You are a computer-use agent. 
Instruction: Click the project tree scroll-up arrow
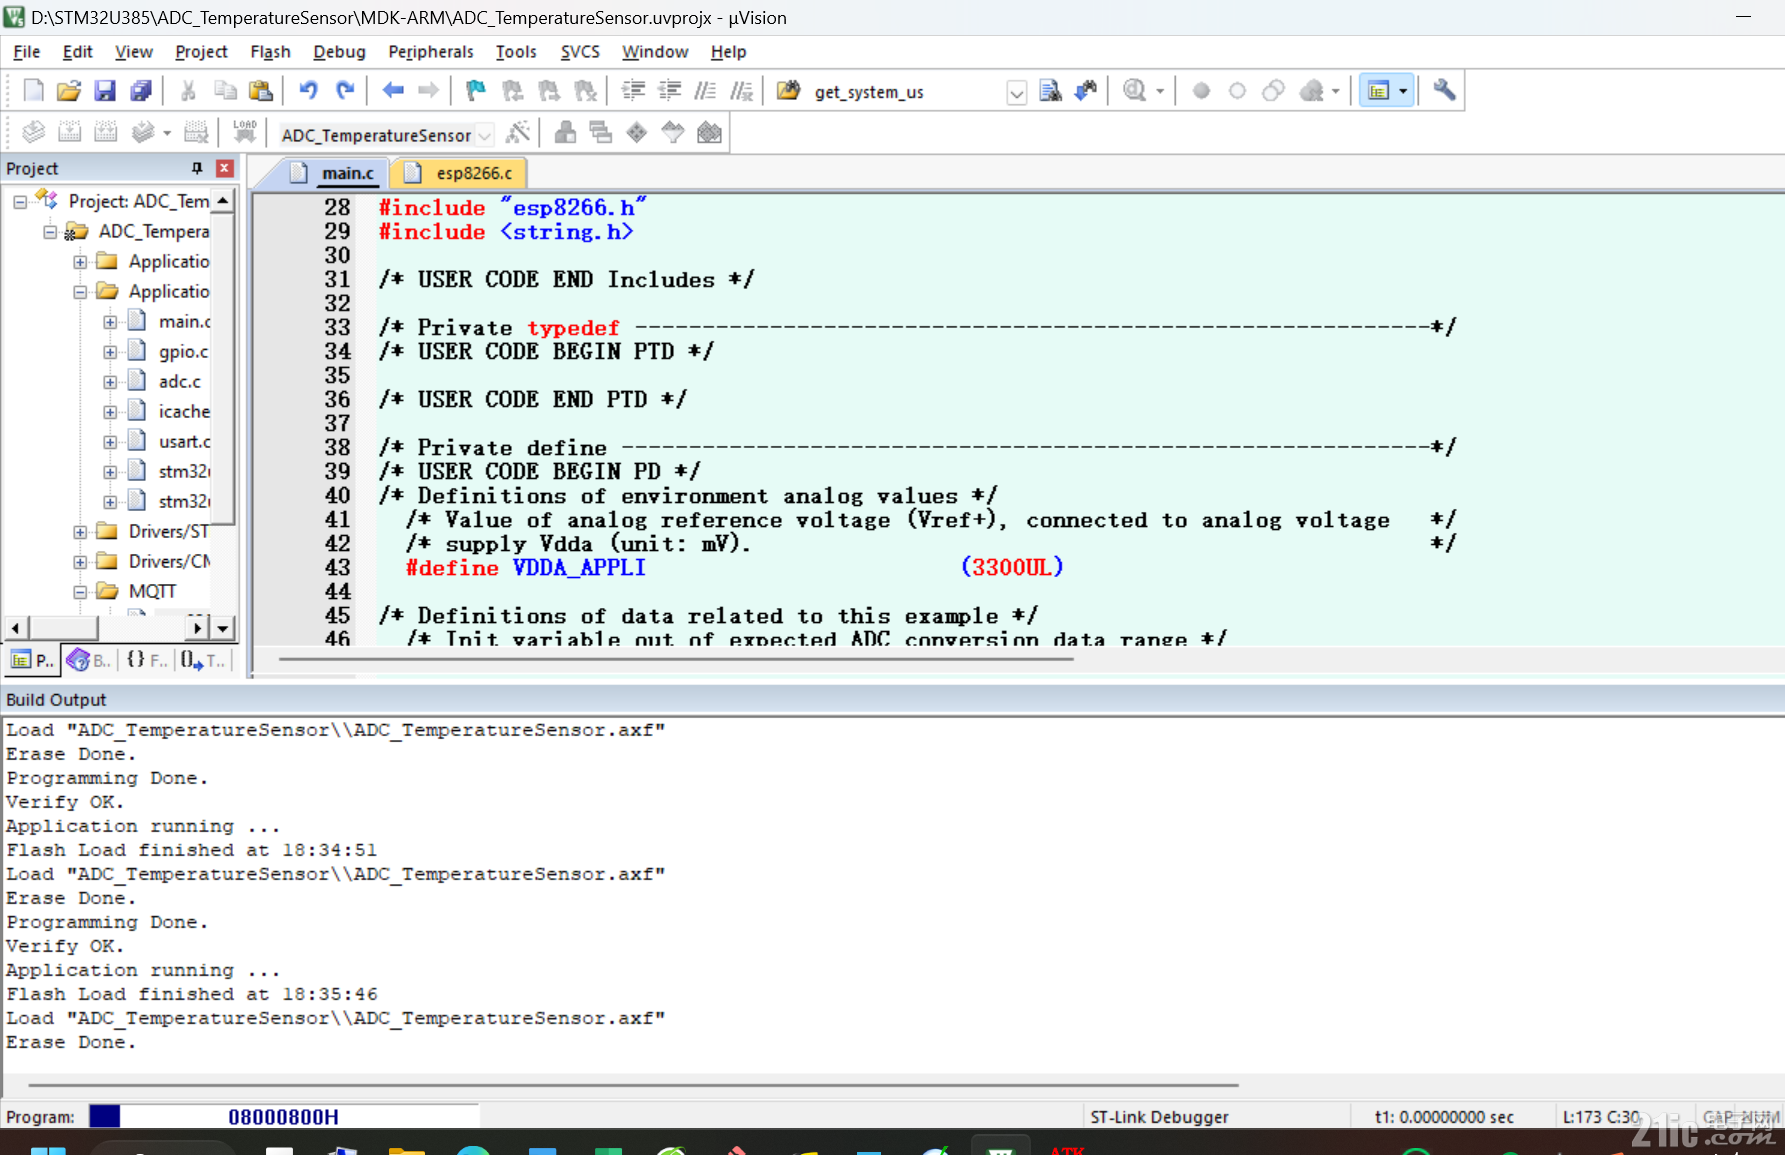tap(224, 201)
